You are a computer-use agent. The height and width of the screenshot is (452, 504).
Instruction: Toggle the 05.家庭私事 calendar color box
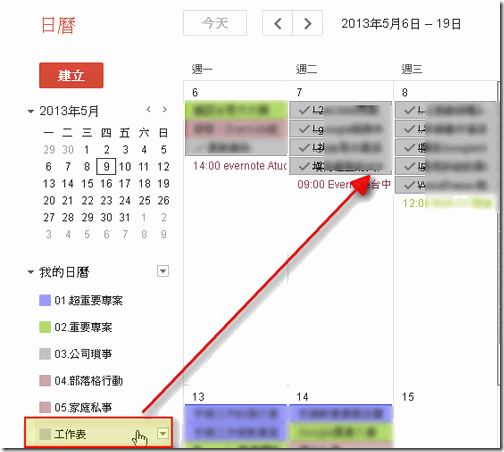coord(45,407)
